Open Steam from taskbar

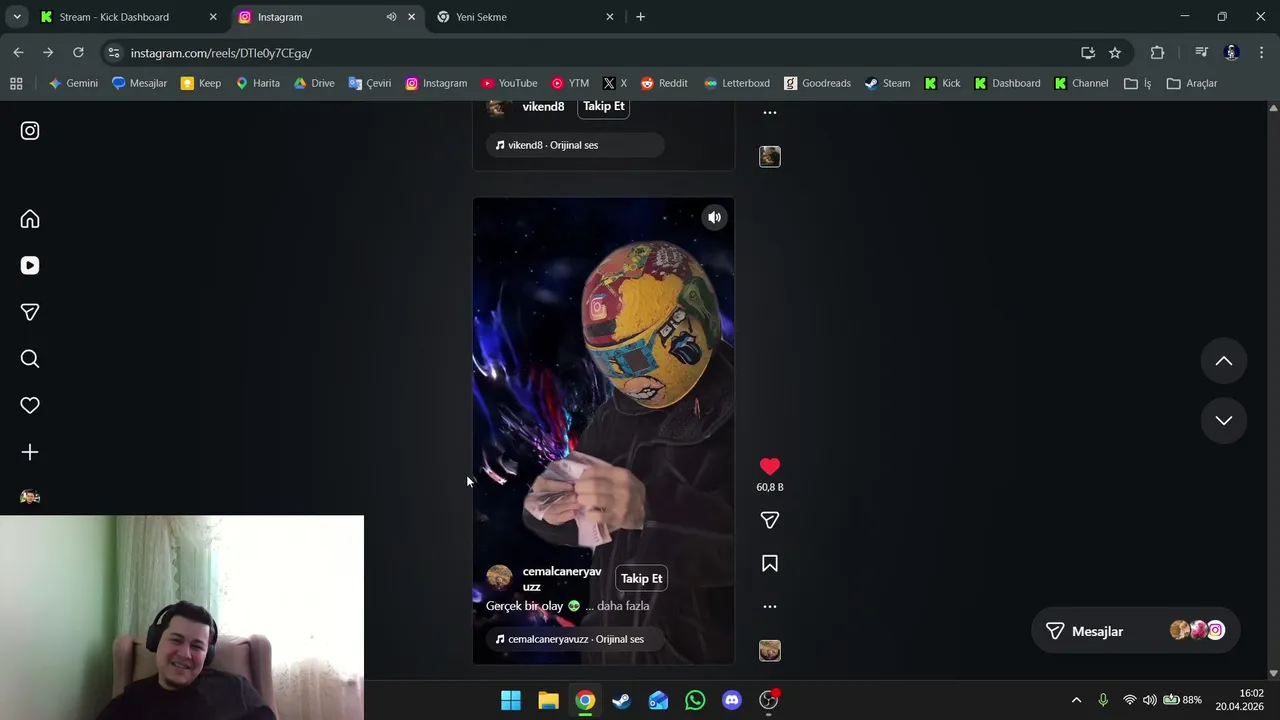pyautogui.click(x=621, y=700)
